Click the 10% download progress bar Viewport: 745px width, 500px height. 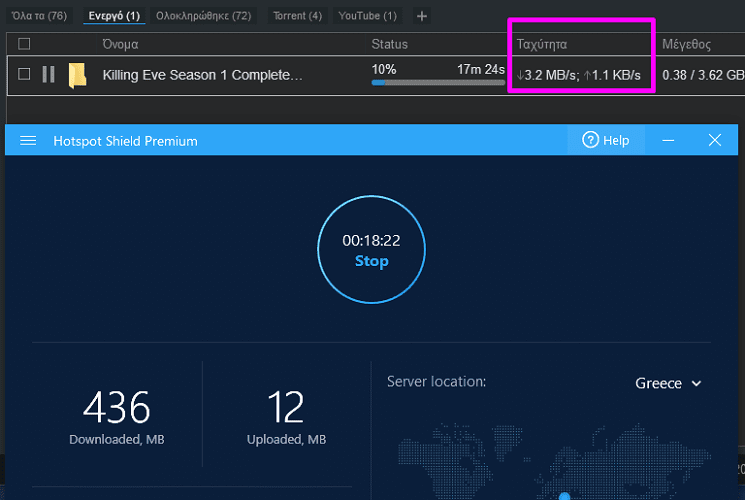(x=438, y=83)
